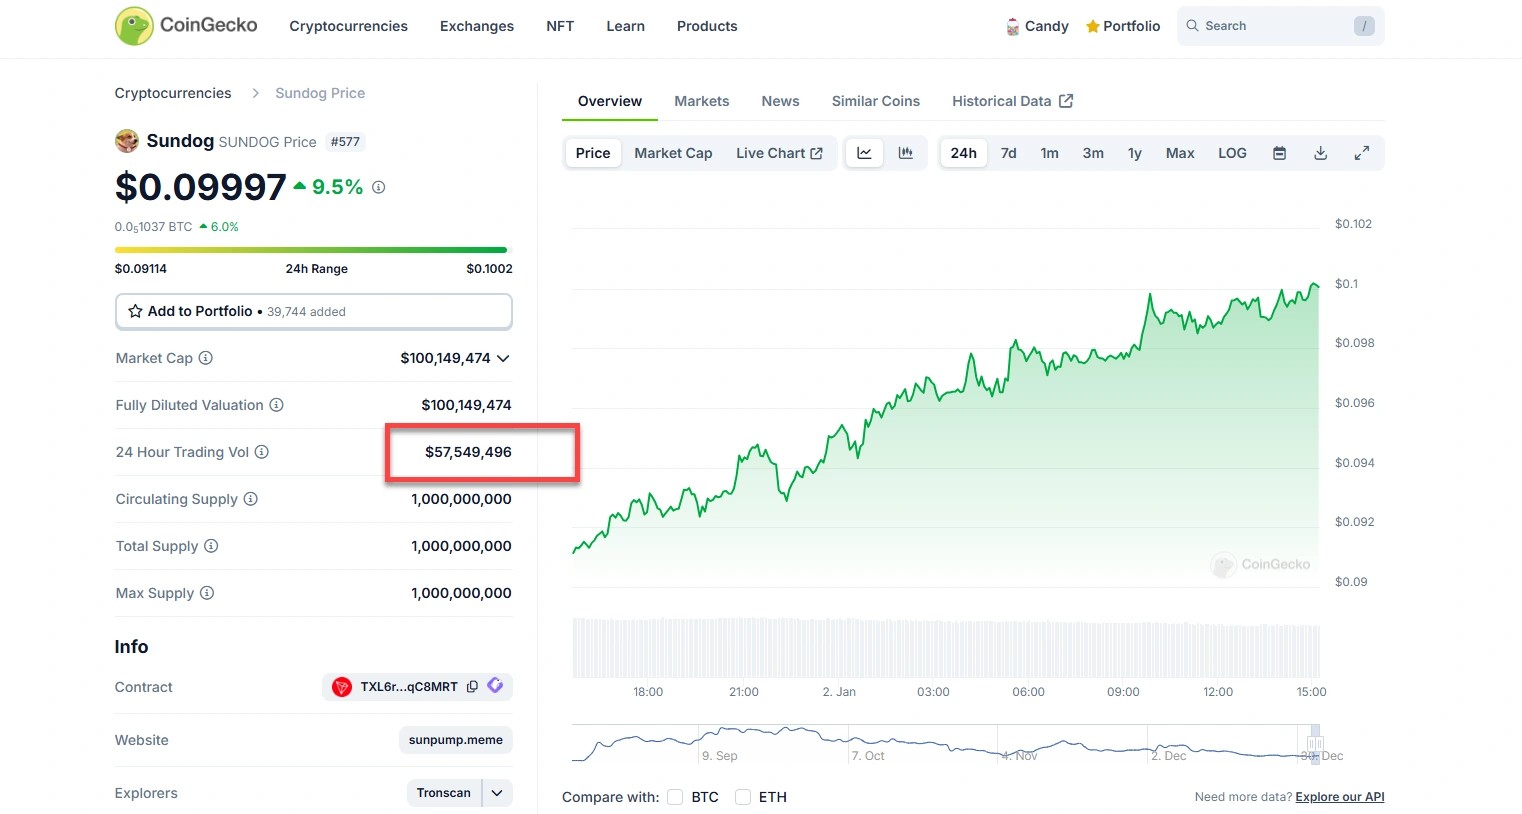Open the Cryptocurrencies navigation menu
The image size is (1522, 814).
pos(348,26)
